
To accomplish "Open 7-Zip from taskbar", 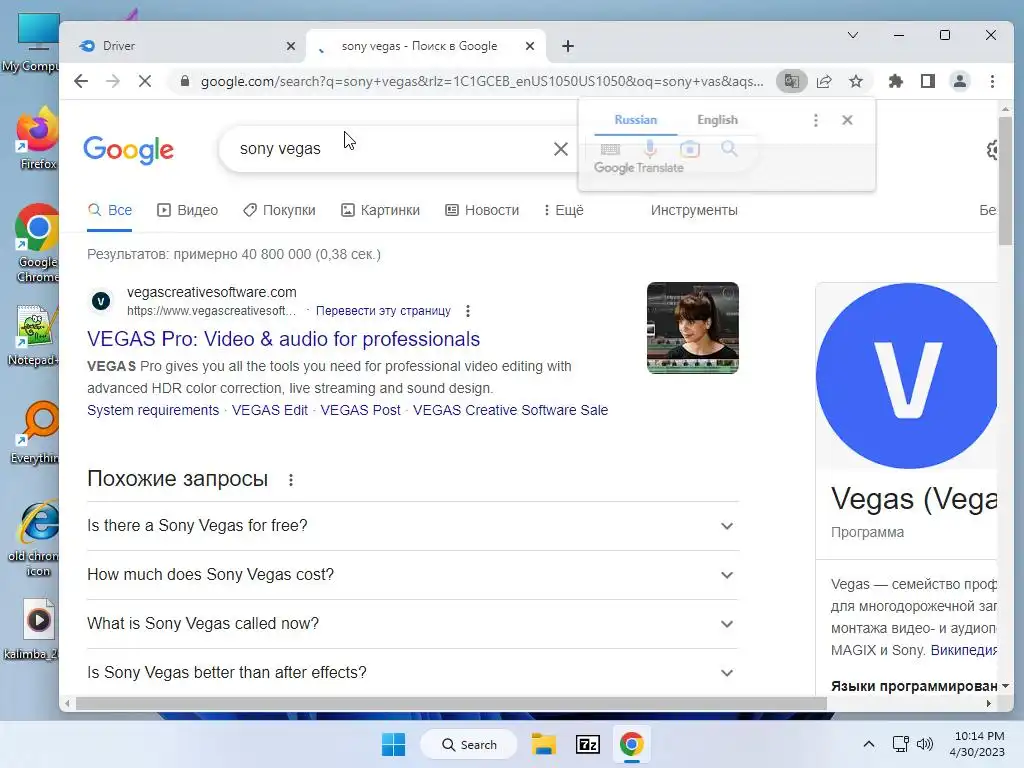I will click(588, 744).
